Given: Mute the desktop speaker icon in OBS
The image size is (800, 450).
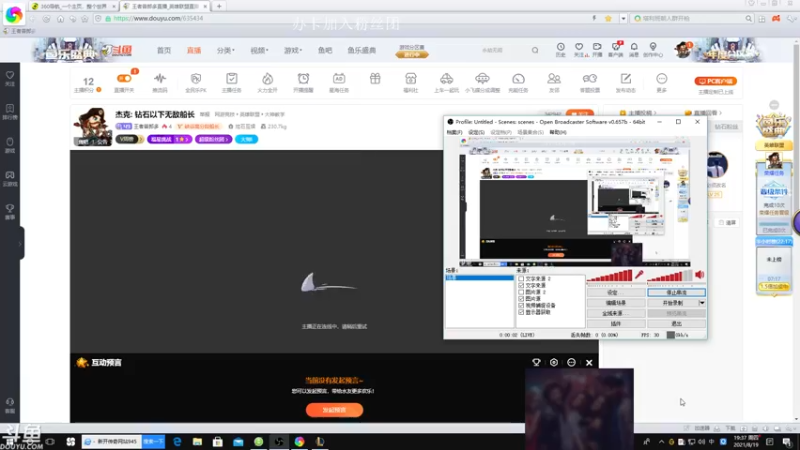Looking at the screenshot, I should tap(700, 275).
